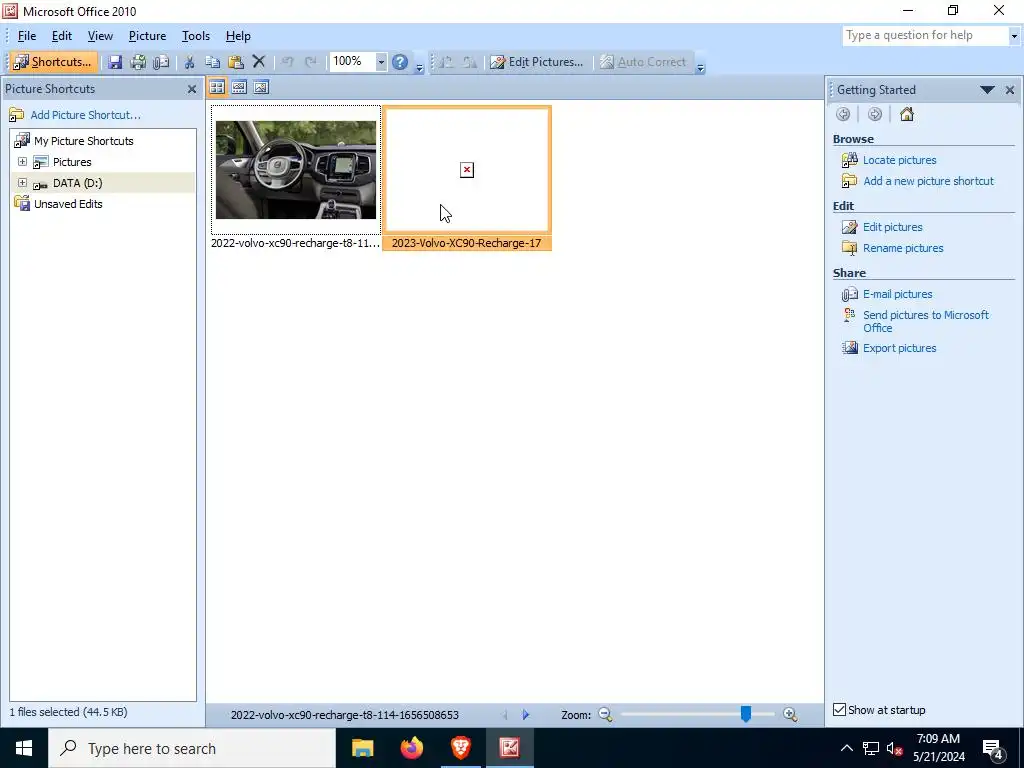Expand the Pictures tree node
This screenshot has height=768, width=1024.
coord(22,161)
